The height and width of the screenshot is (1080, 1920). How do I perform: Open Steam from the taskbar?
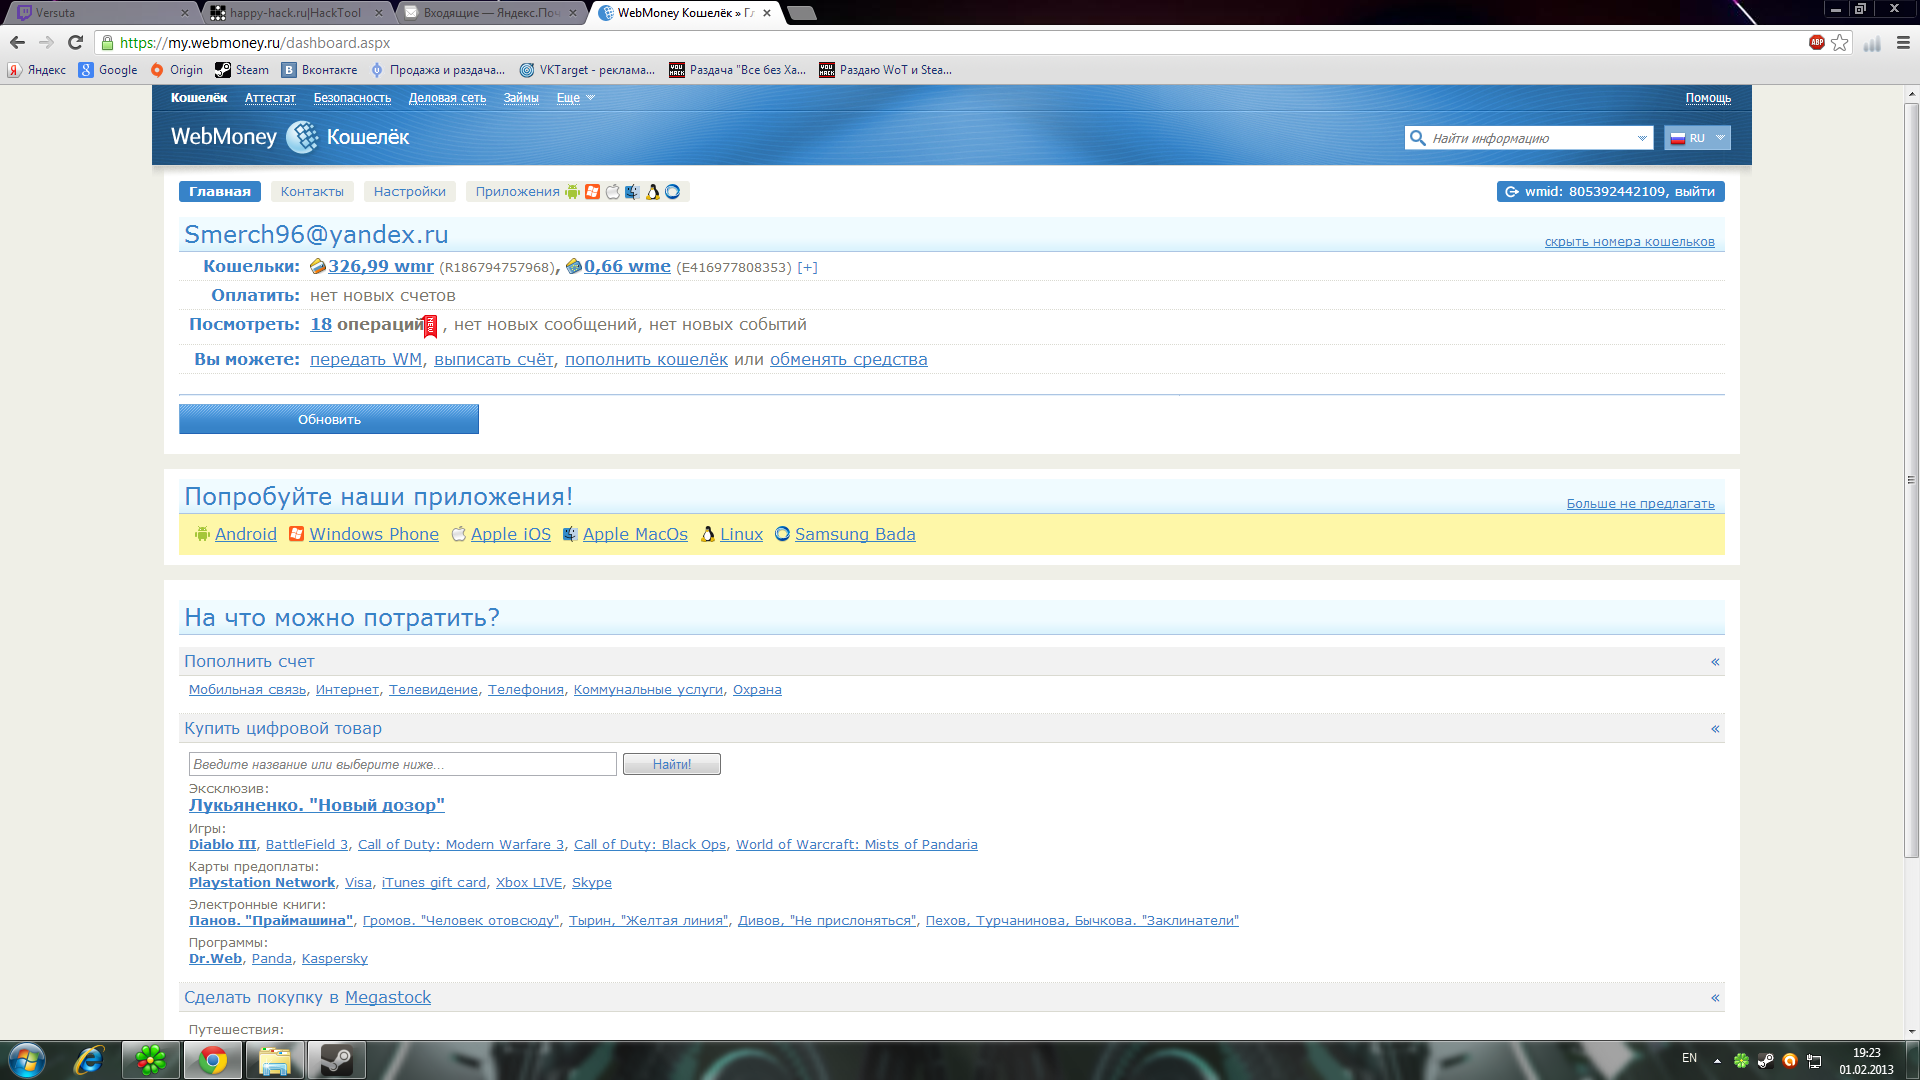click(336, 1060)
